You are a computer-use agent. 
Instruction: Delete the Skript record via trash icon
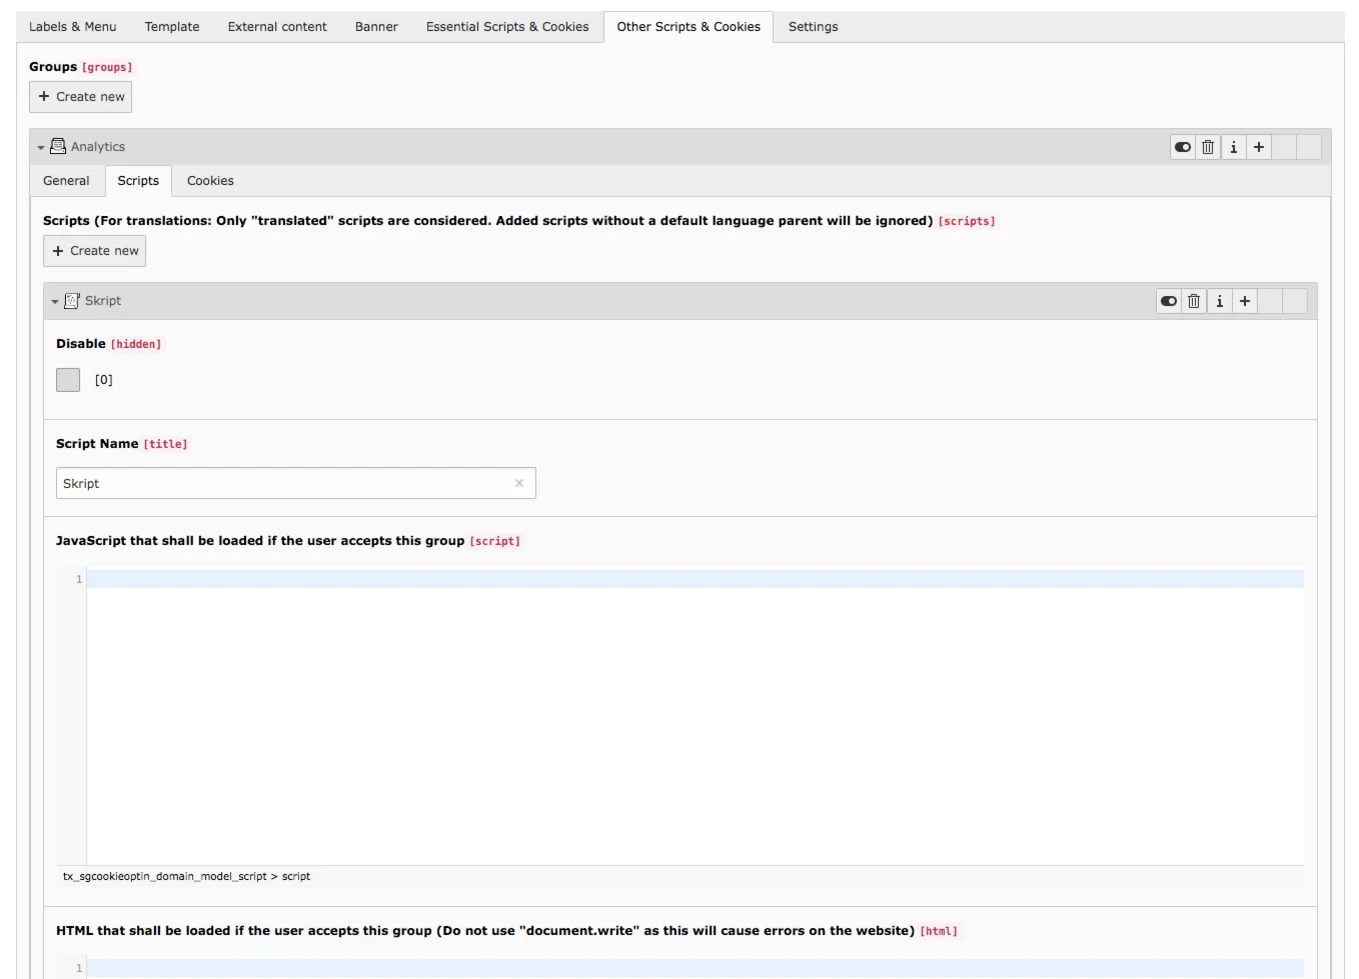click(1194, 300)
